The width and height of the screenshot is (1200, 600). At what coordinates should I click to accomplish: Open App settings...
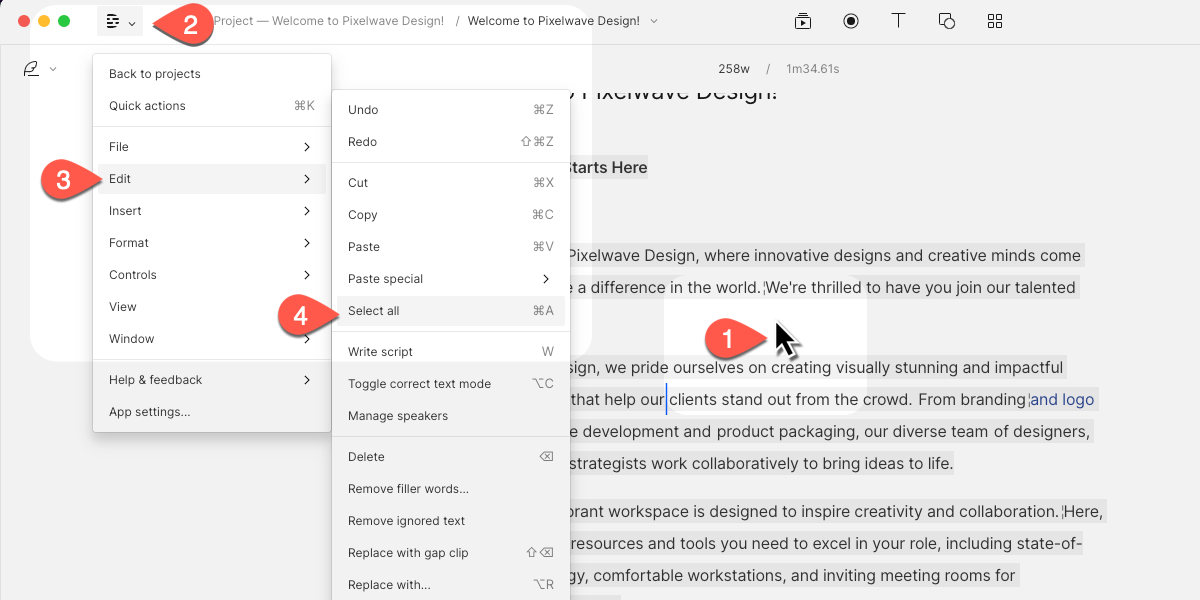(212, 412)
